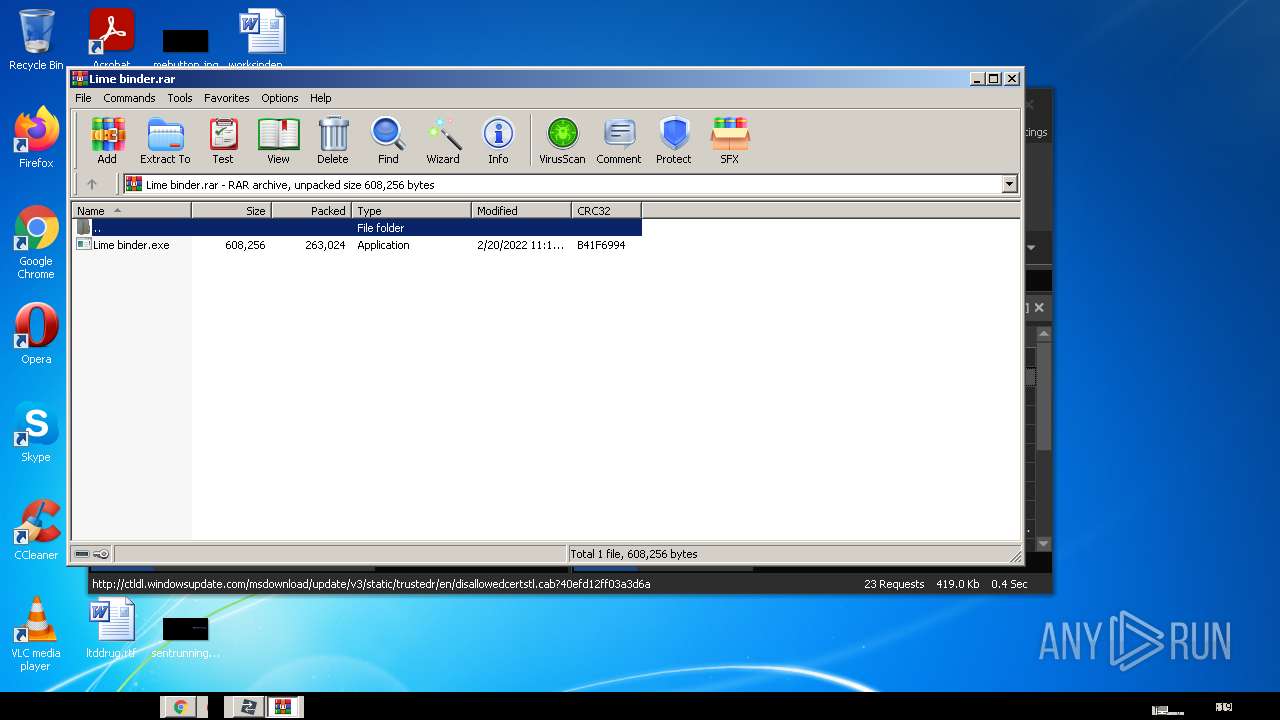
Task: Click the WinRAR taskbar button
Action: point(283,707)
